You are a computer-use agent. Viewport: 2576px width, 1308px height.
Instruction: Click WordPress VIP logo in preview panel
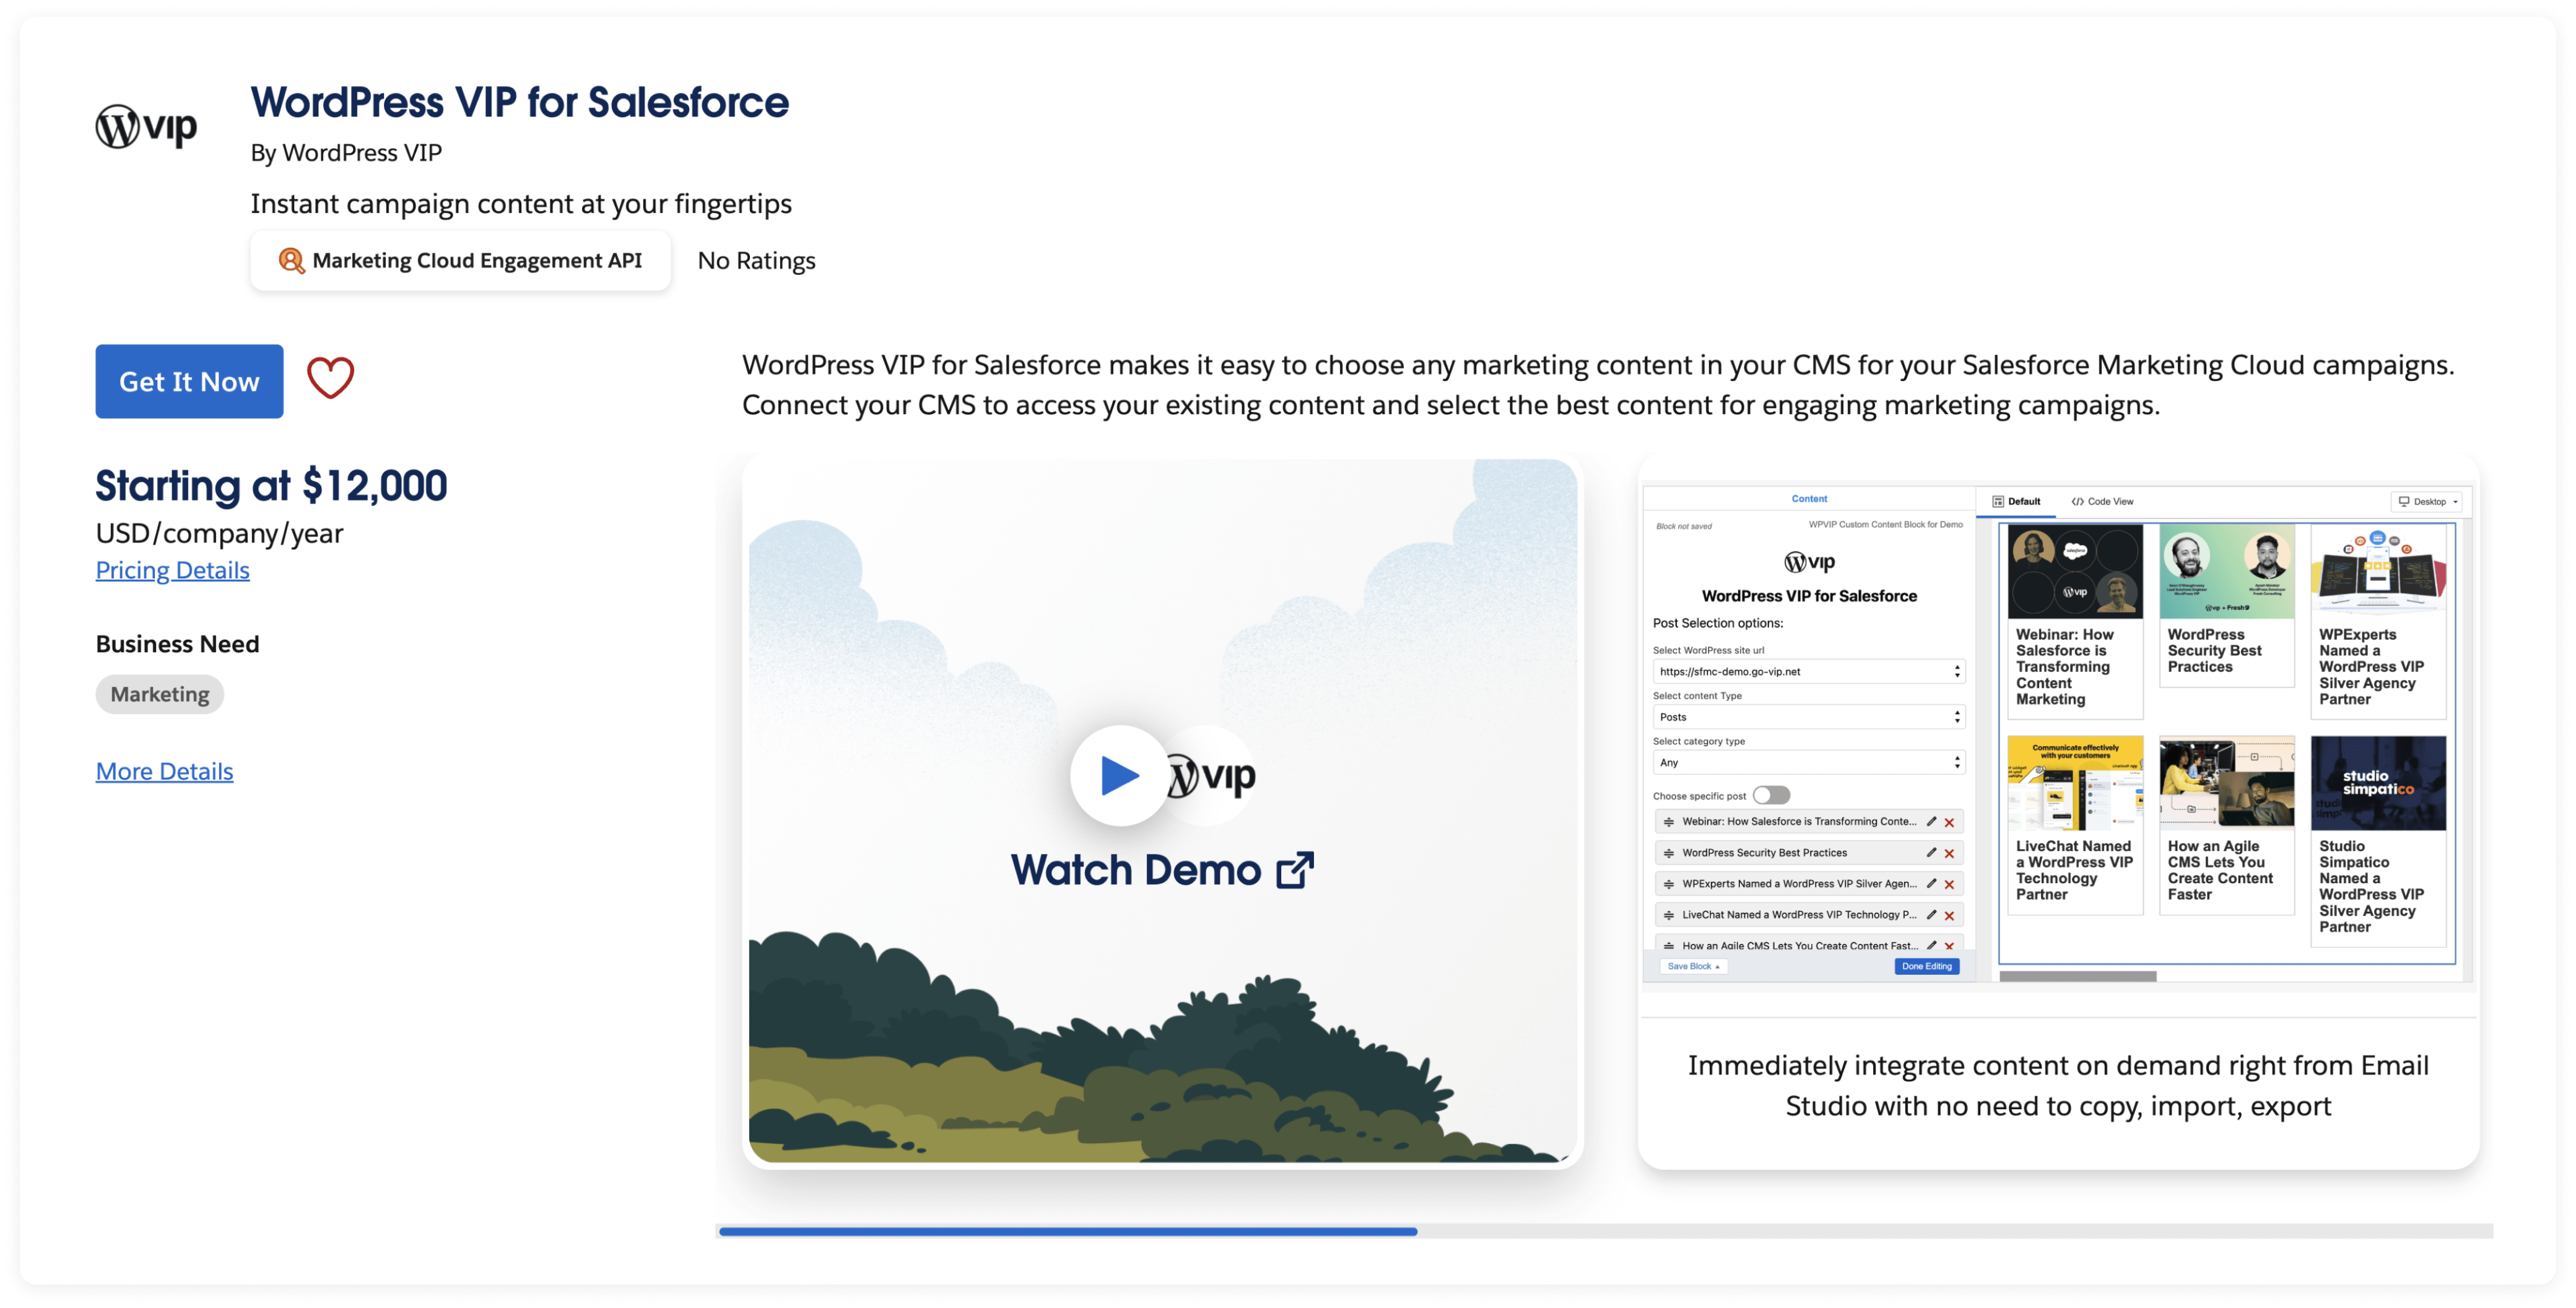1808,562
